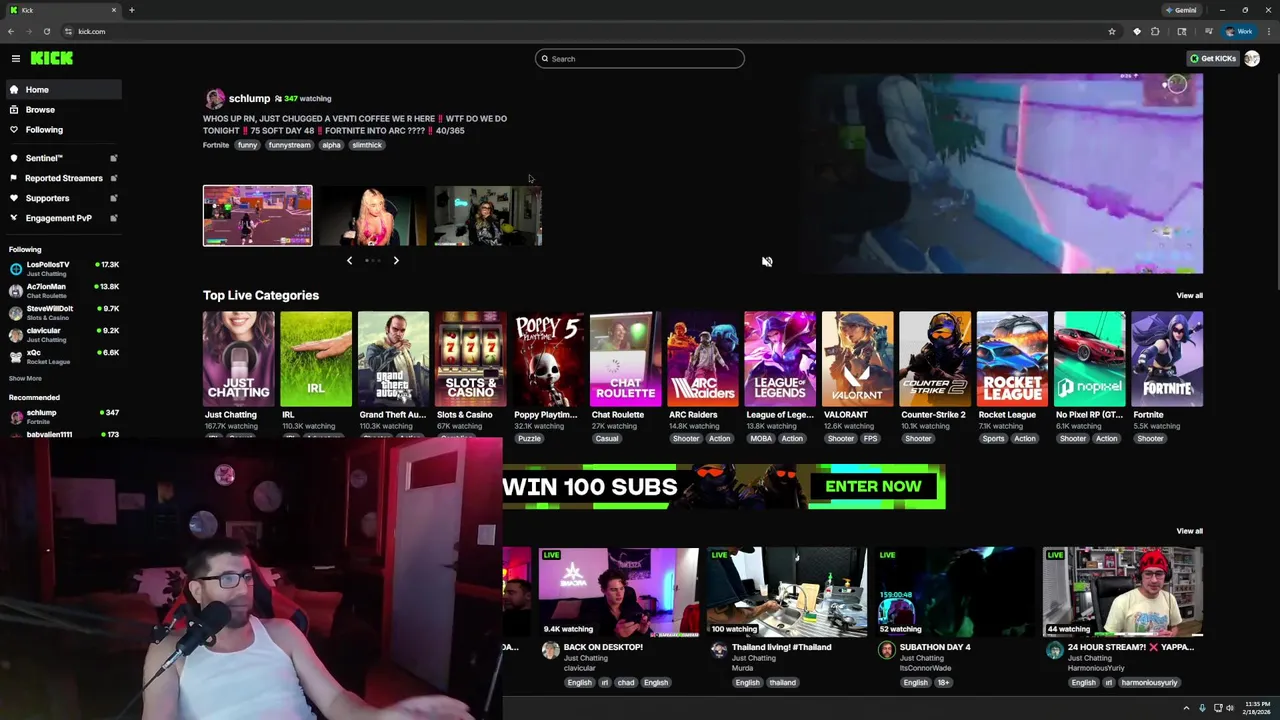Open the Chat Roulette category

(x=625, y=359)
